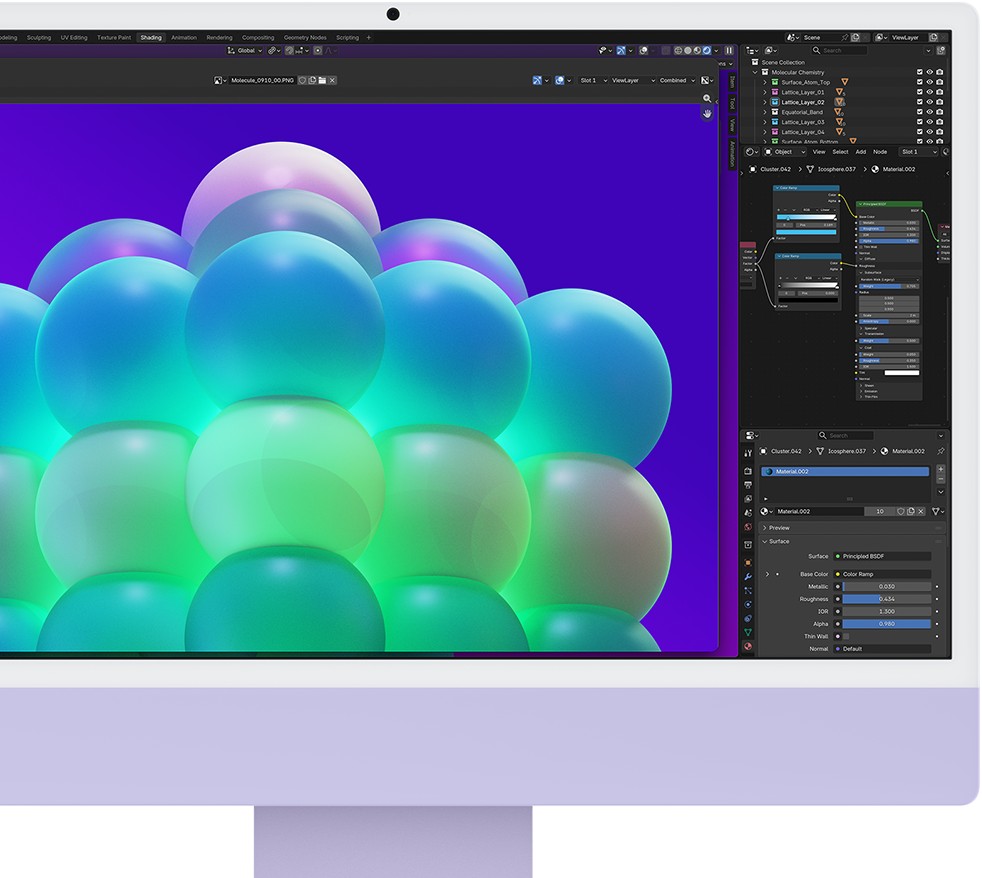Open the World properties tab
Image resolution: width=982 pixels, height=878 pixels.
point(748,527)
